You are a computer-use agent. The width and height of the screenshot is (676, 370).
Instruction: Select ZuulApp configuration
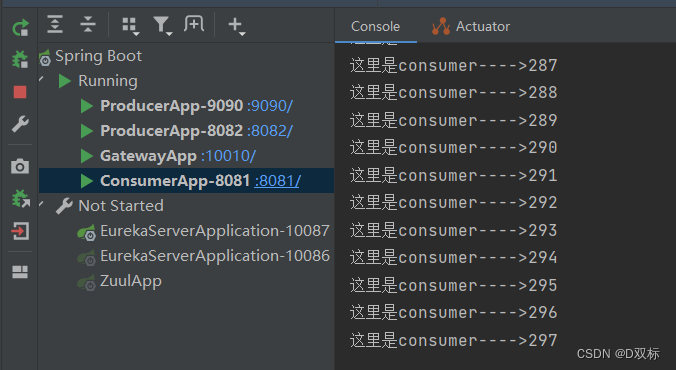[x=131, y=281]
